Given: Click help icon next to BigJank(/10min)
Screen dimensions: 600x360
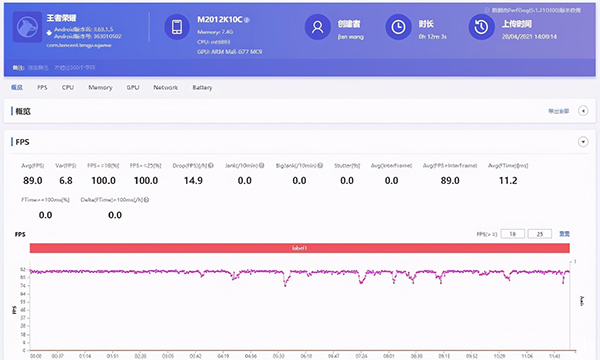Looking at the screenshot, I should tap(320, 166).
